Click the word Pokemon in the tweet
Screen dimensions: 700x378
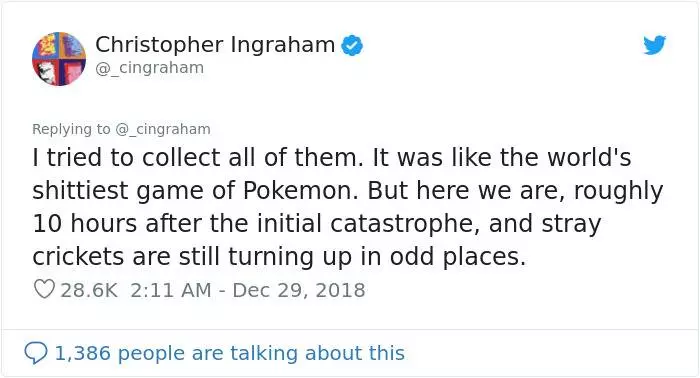tap(301, 191)
